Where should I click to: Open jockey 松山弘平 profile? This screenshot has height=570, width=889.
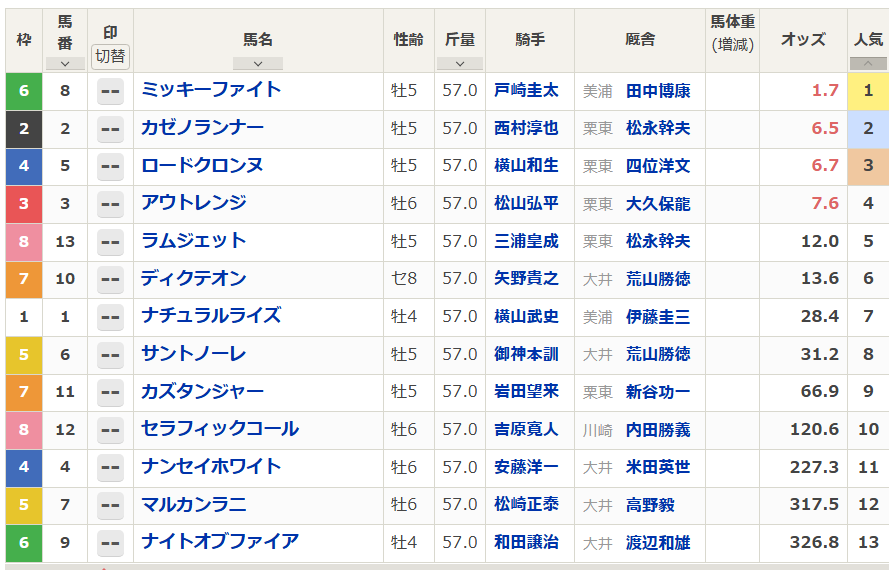point(526,203)
